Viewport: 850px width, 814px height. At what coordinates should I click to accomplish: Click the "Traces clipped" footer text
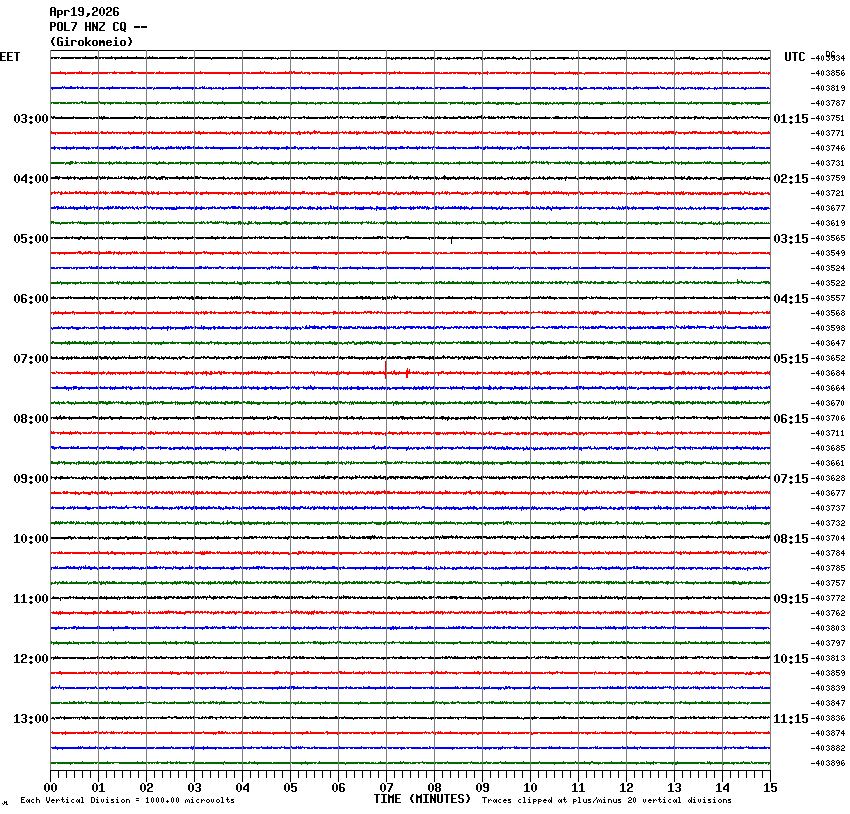[606, 800]
